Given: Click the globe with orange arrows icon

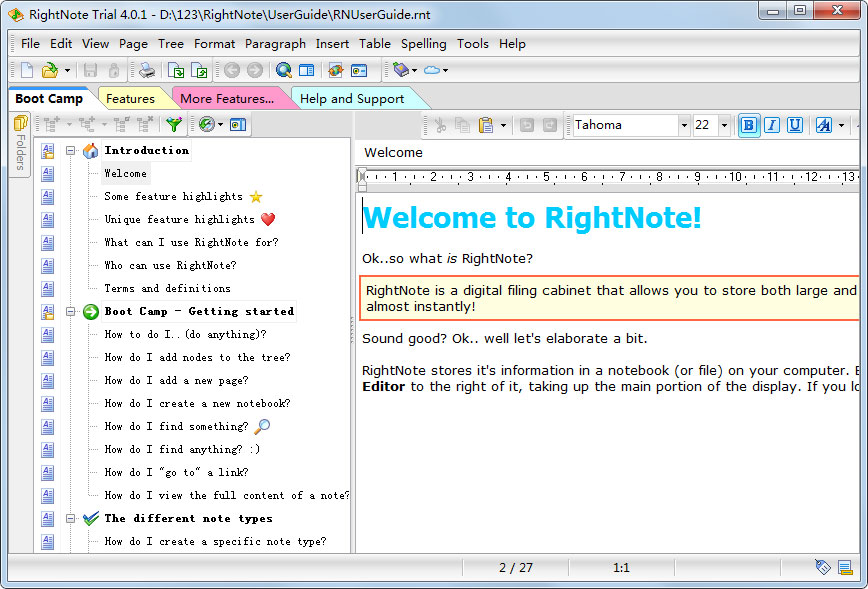Looking at the screenshot, I should tap(335, 70).
